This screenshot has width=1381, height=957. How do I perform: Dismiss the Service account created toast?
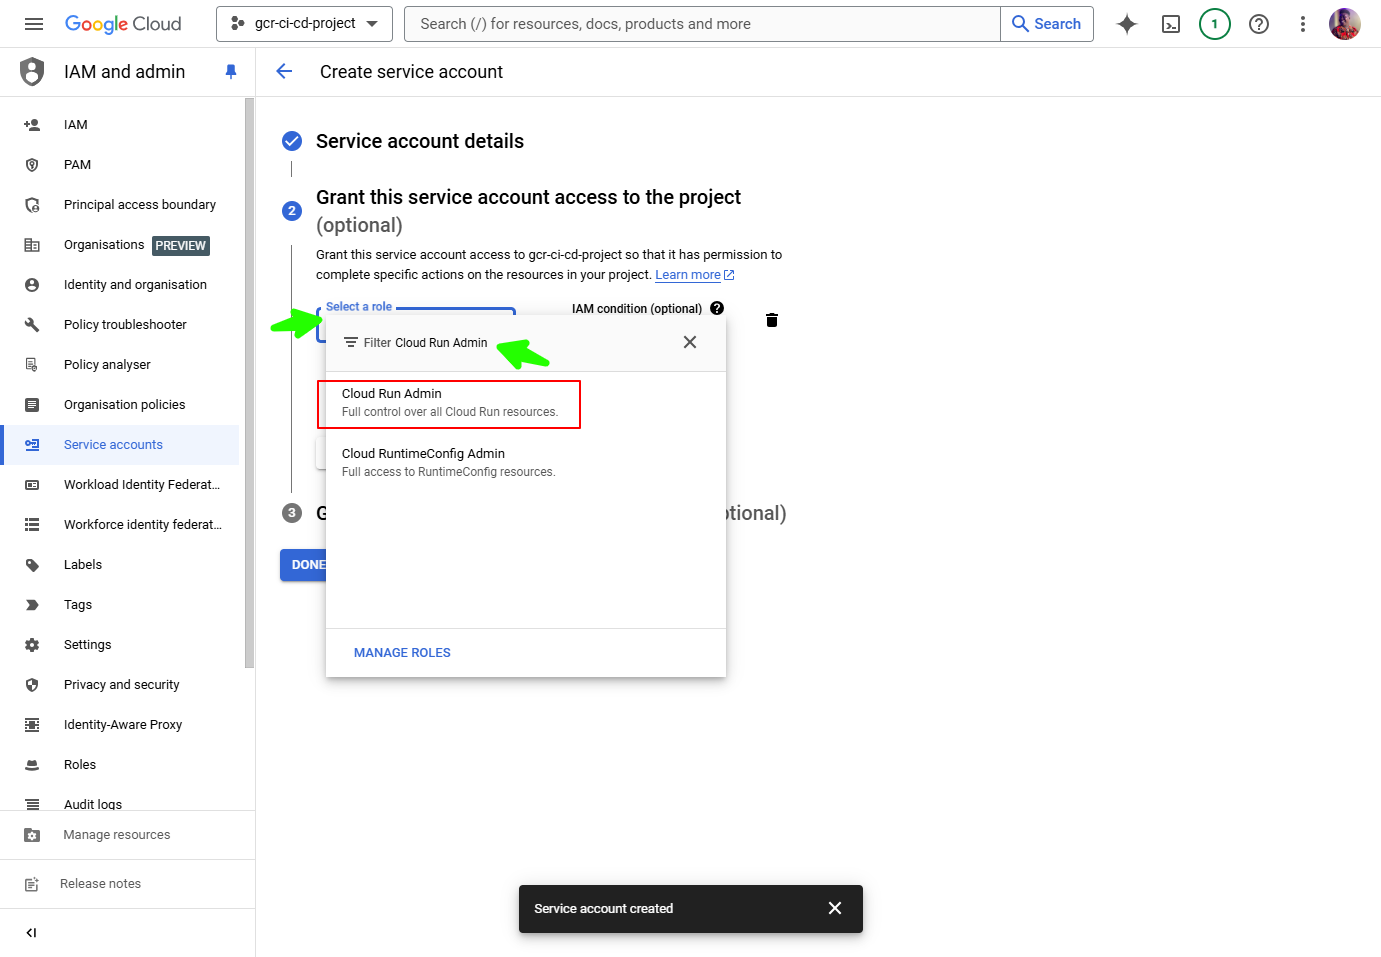tap(835, 908)
